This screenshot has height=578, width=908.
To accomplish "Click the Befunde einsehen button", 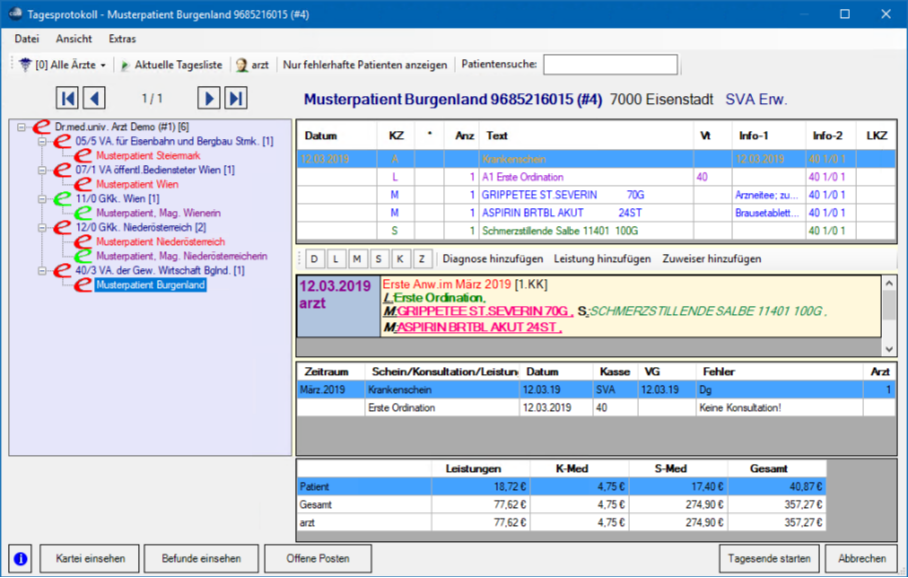I will coord(202,559).
